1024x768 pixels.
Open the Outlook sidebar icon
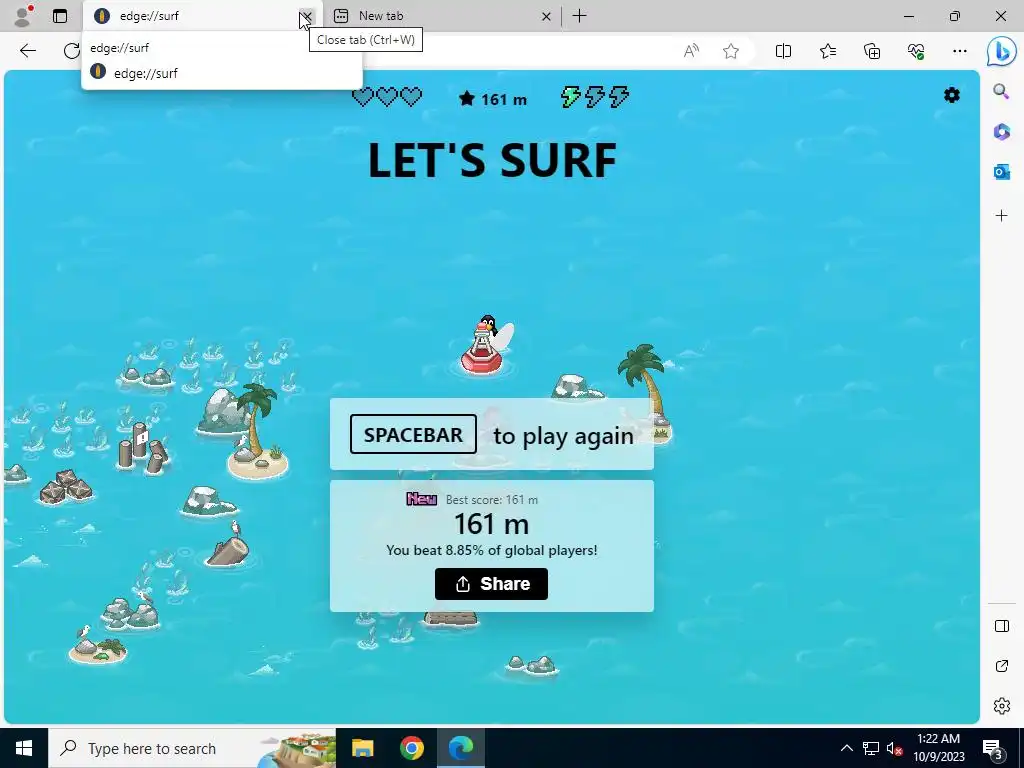(1001, 172)
